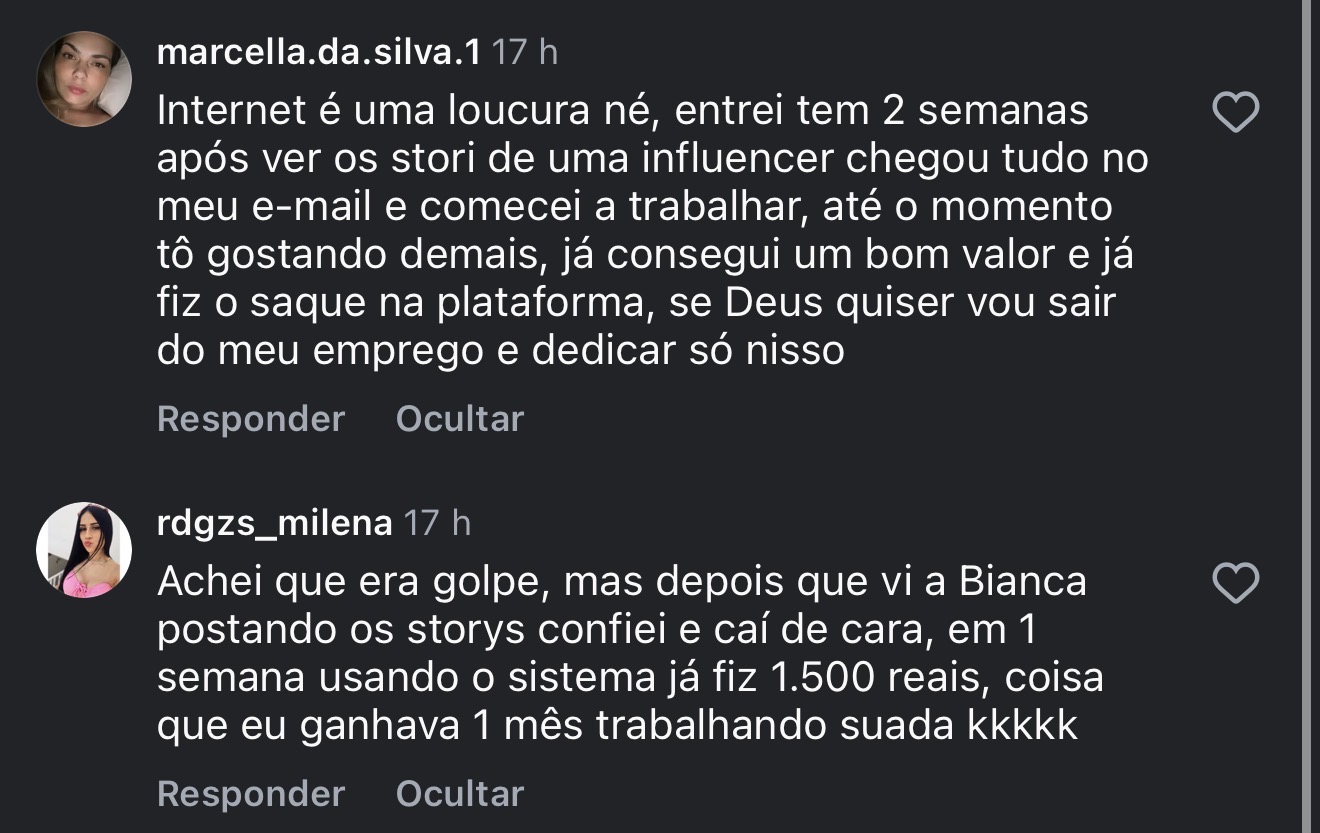Visit the marcella.da.silva.1 username link
This screenshot has height=833, width=1320.
tap(319, 52)
